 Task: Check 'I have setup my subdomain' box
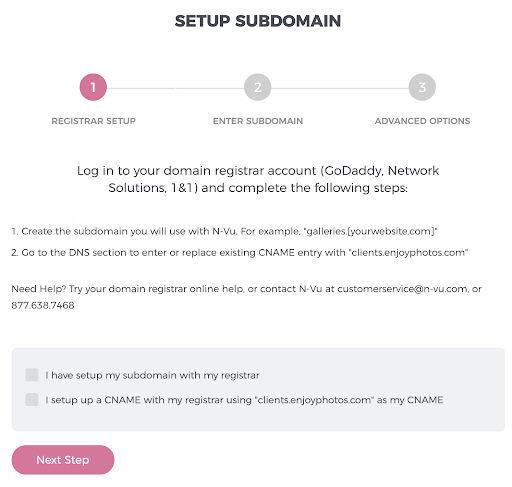point(32,375)
